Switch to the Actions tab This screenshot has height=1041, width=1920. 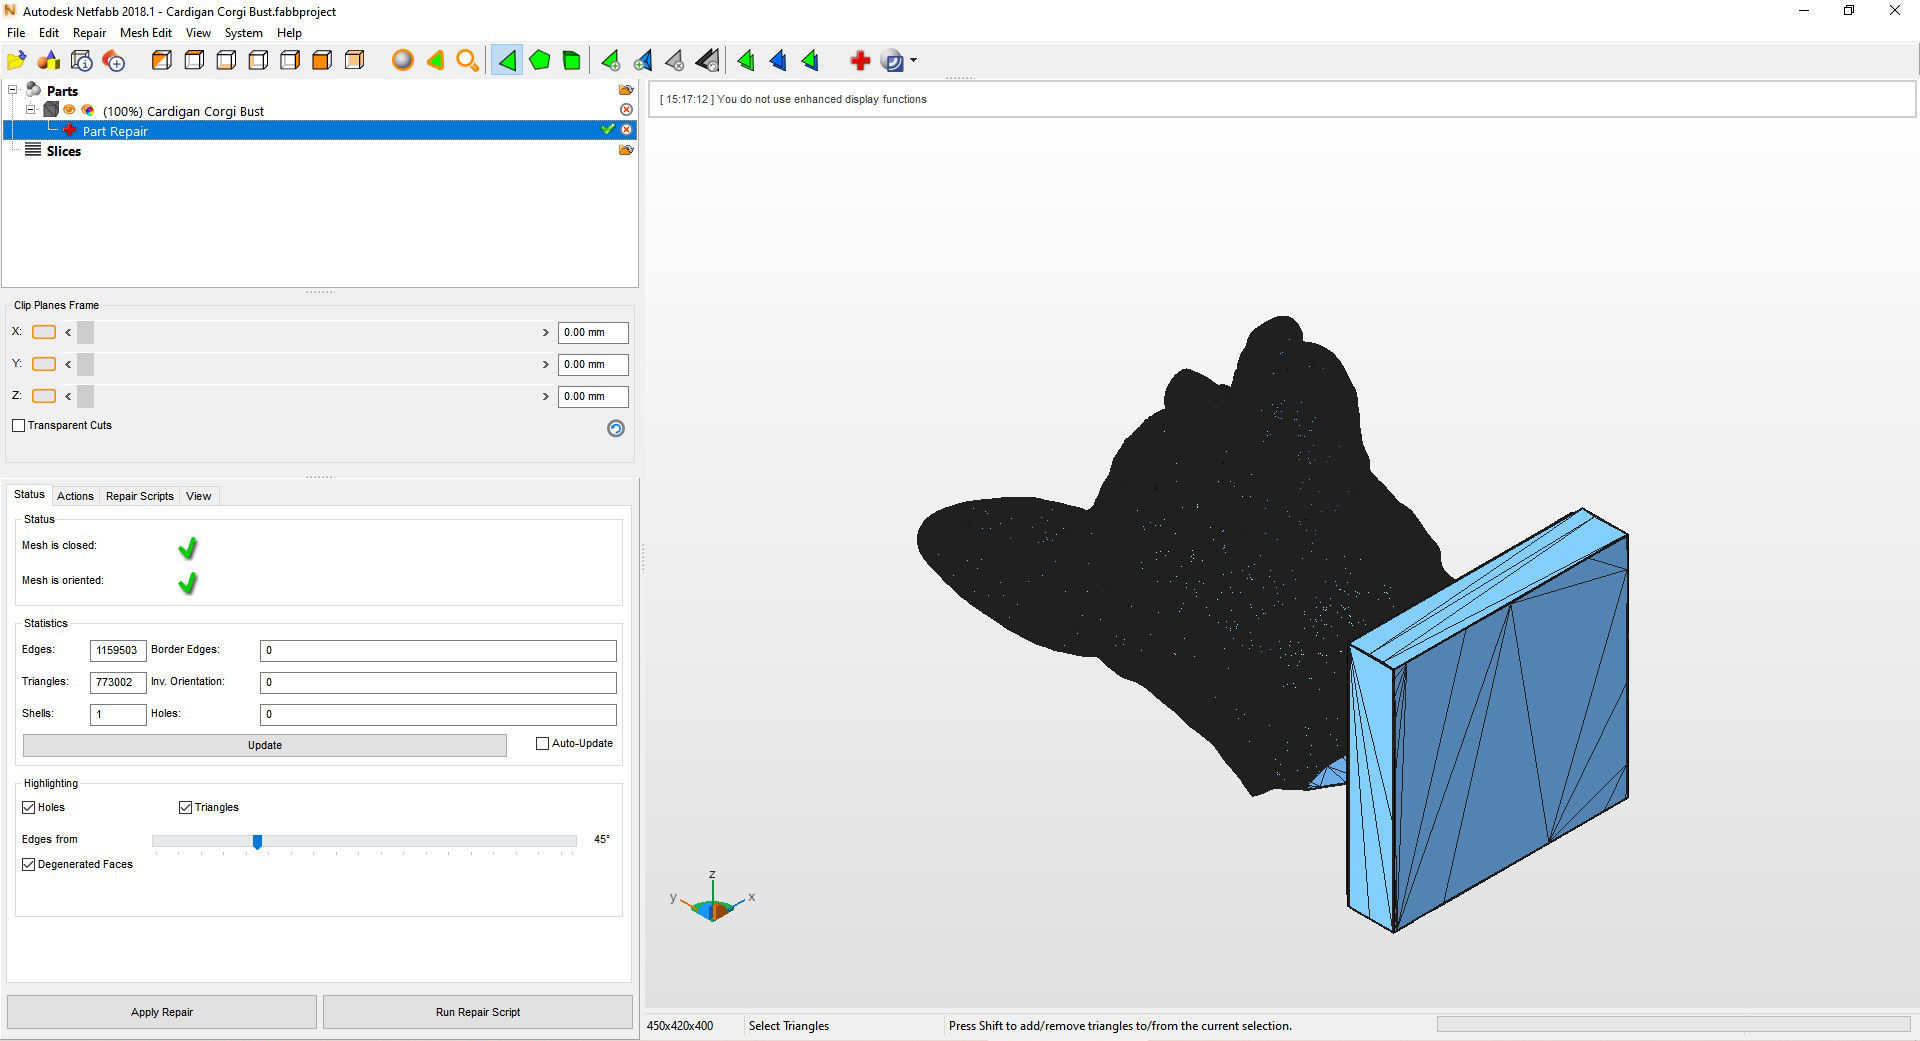coord(75,496)
